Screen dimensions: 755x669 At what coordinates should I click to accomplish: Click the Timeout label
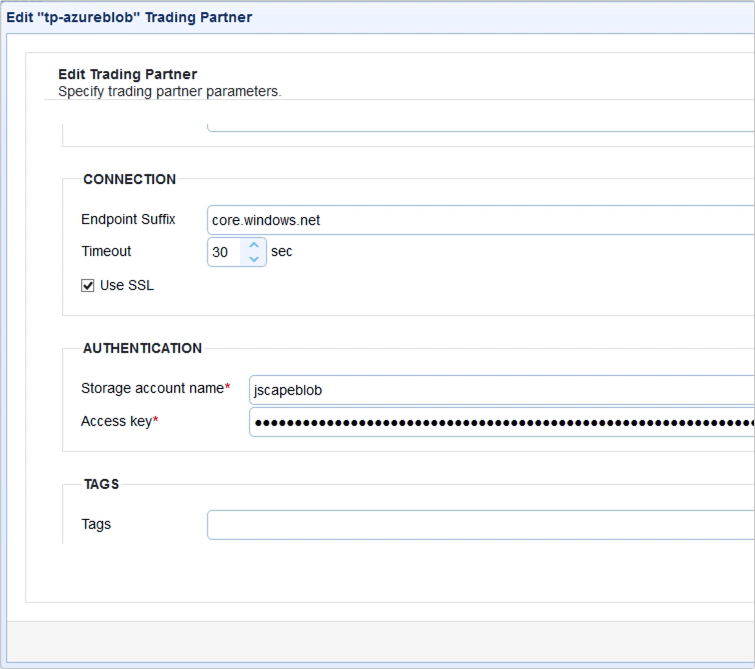(x=106, y=251)
